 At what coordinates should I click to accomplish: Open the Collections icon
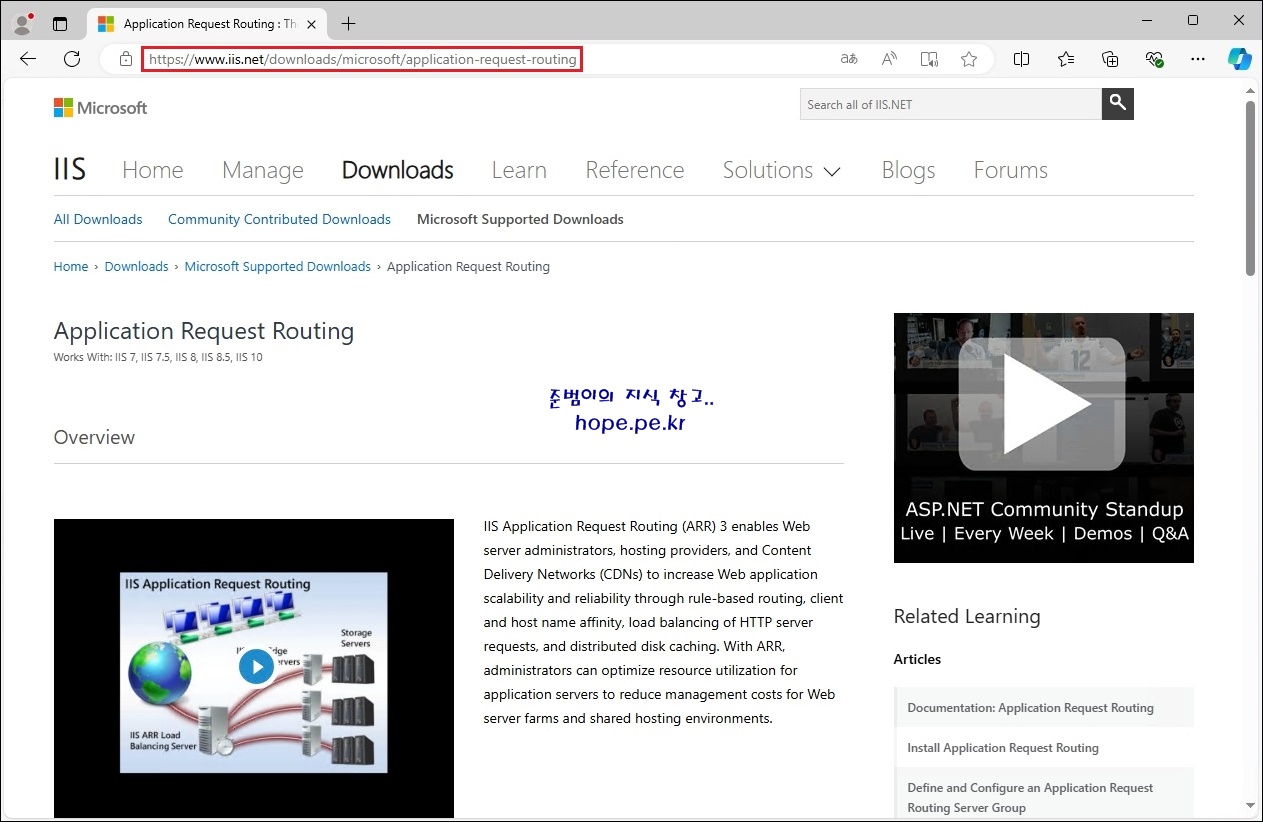pyautogui.click(x=1110, y=59)
